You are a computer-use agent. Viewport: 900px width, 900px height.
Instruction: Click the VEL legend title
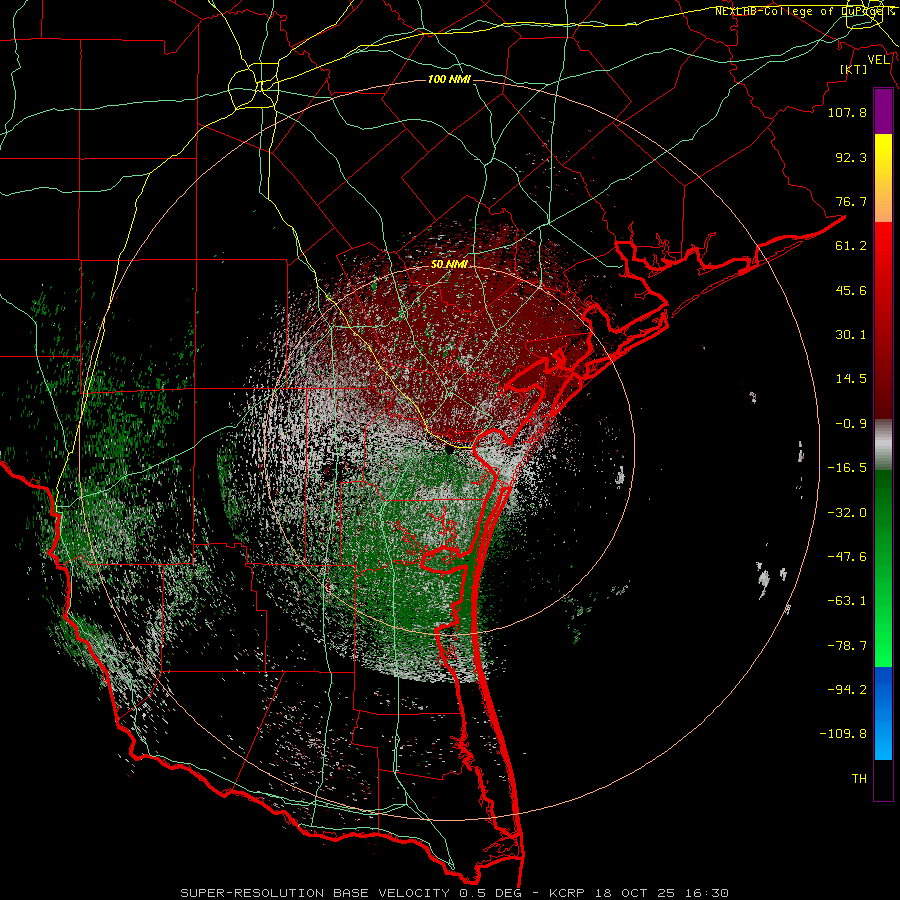coord(878,60)
